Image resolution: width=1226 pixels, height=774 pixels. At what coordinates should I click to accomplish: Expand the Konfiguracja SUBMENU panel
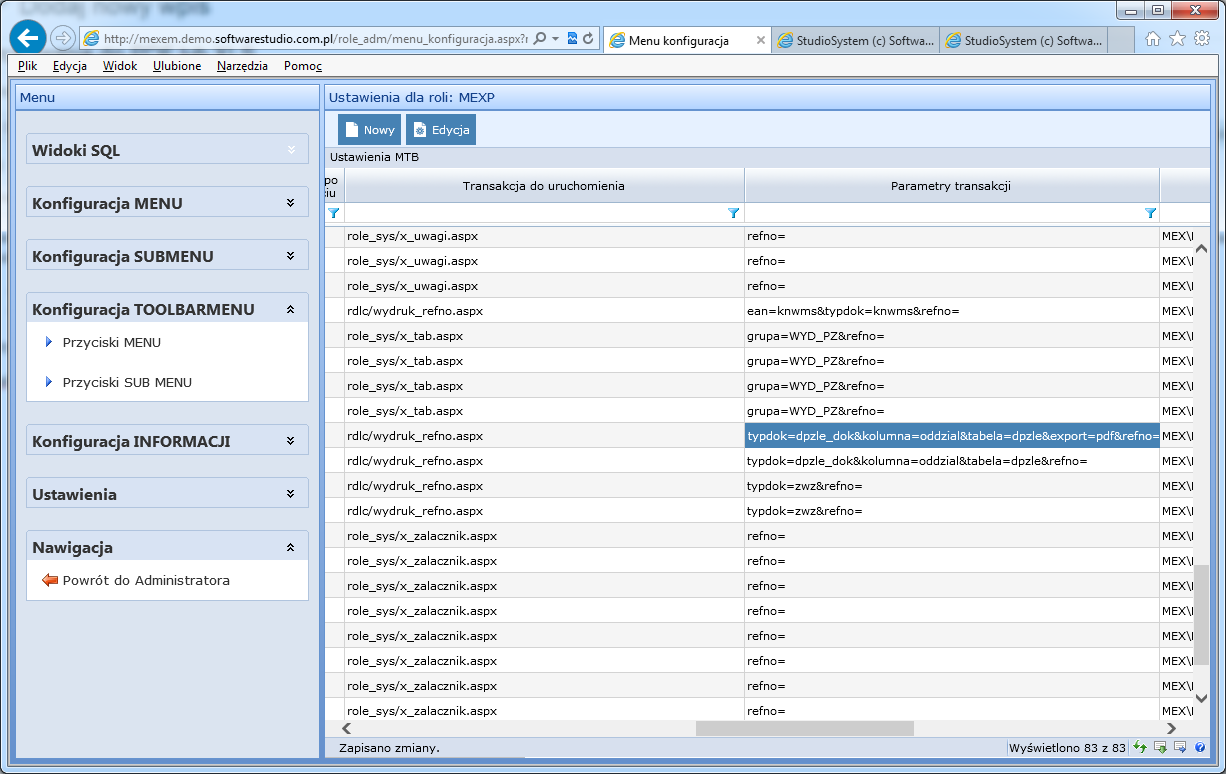click(291, 256)
